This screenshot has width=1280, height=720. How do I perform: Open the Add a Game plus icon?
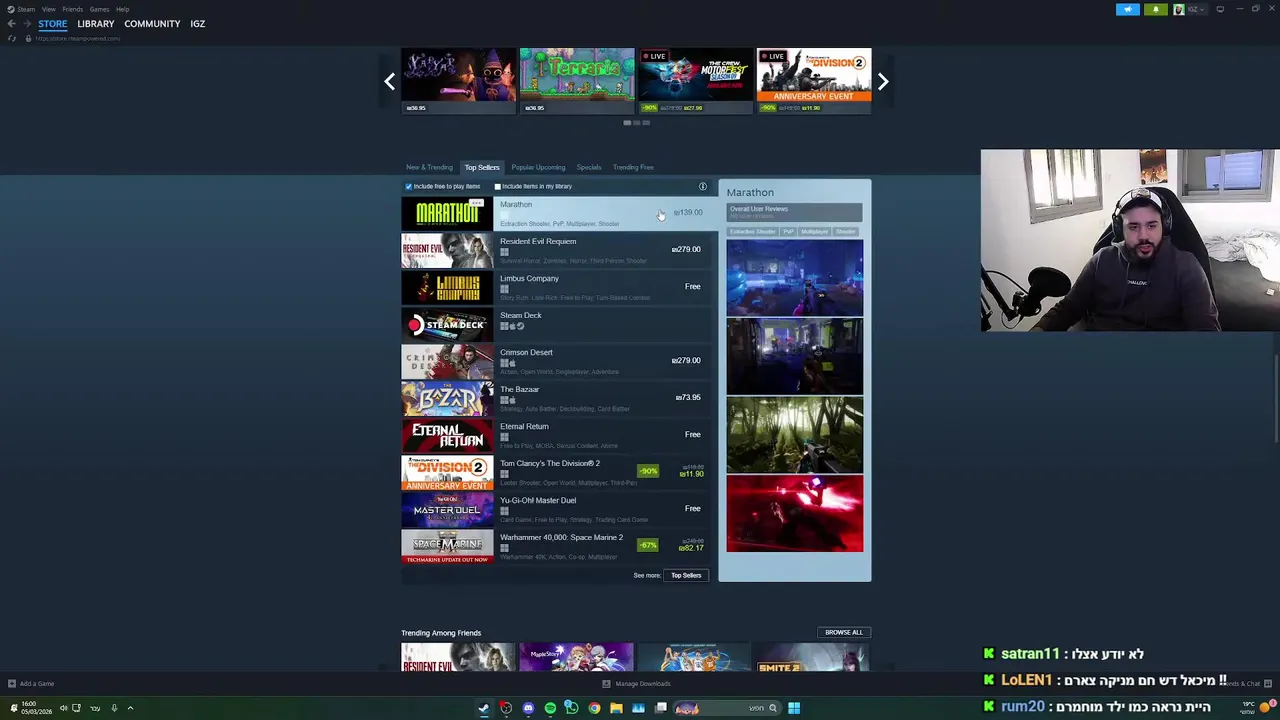(12, 684)
